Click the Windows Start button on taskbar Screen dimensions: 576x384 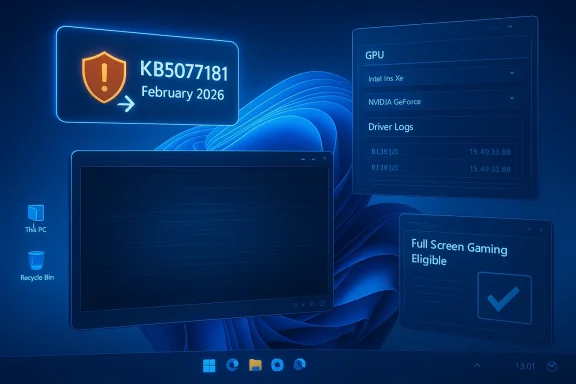209,365
